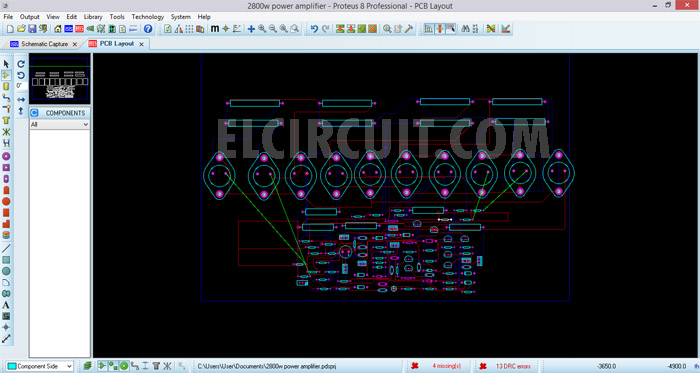Select the Zone mode T-shaped tool
Screen dimensions: 700x373
[x=6, y=120]
